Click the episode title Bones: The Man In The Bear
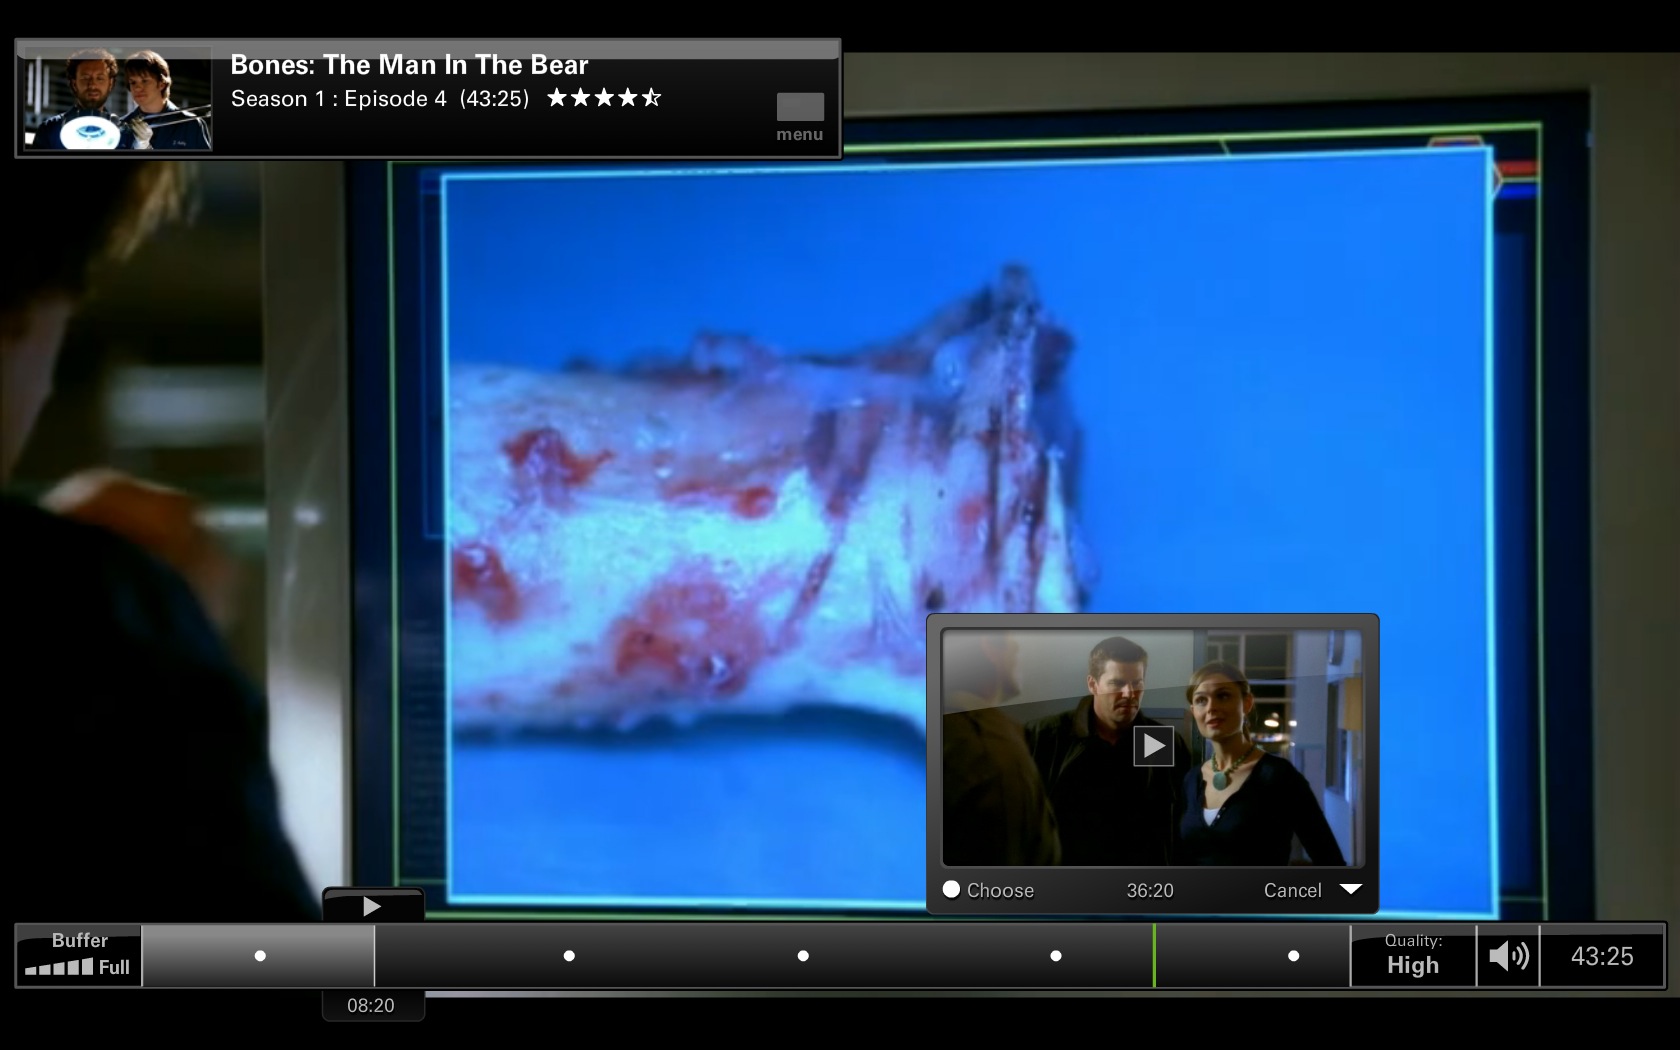The width and height of the screenshot is (1680, 1050). click(x=409, y=65)
